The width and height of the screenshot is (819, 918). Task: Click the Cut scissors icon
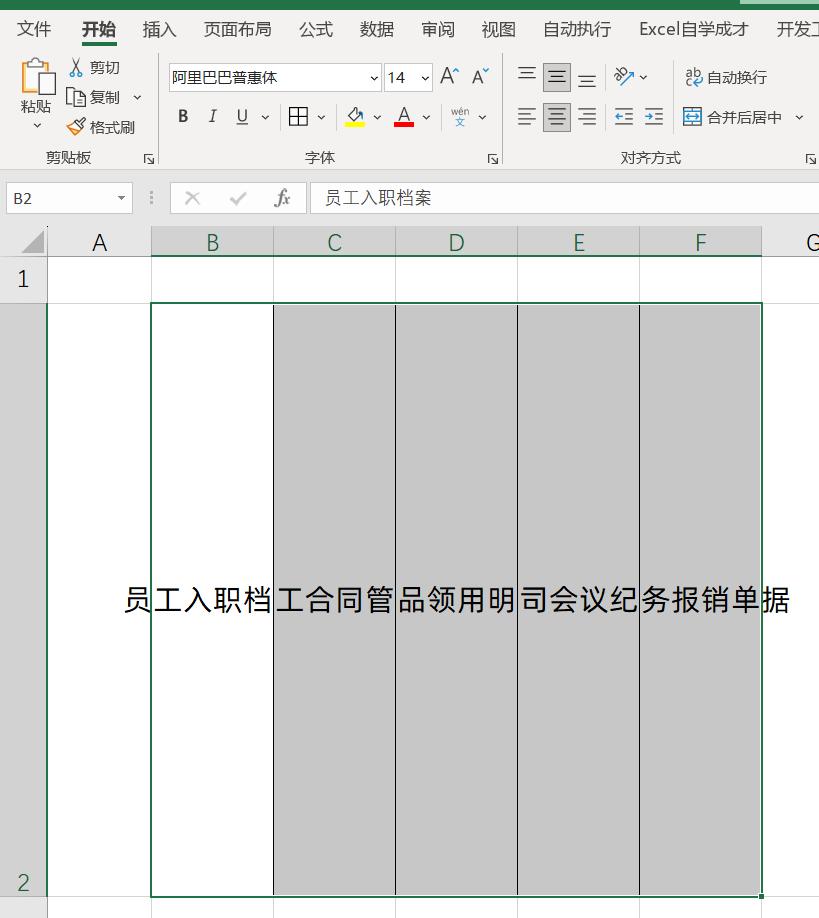(x=76, y=67)
